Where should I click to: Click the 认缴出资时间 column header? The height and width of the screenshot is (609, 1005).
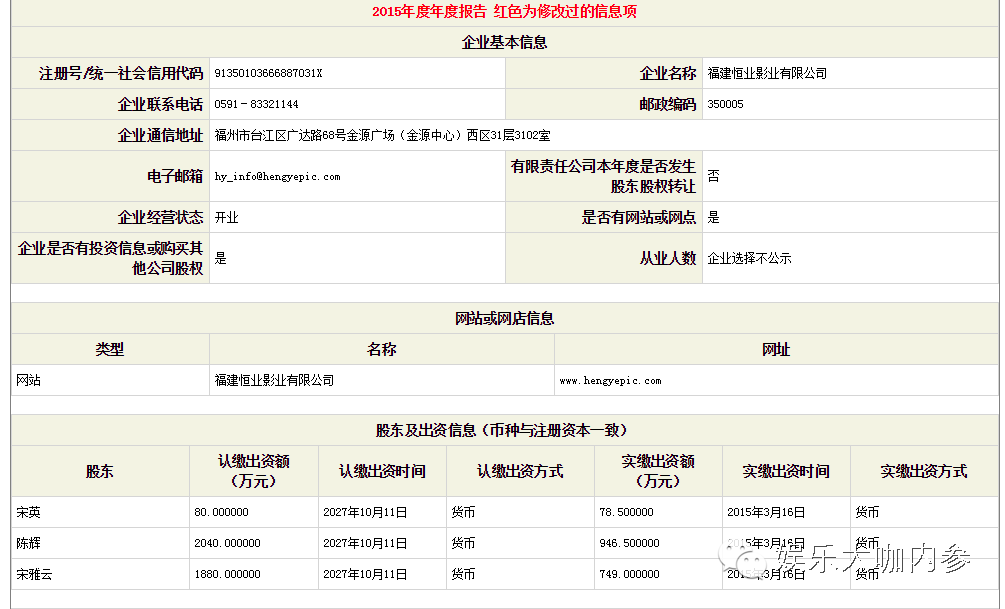point(382,471)
